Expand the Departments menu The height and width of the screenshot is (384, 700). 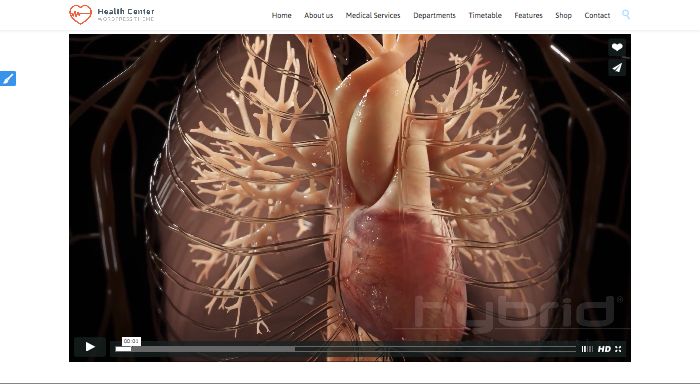(x=434, y=15)
